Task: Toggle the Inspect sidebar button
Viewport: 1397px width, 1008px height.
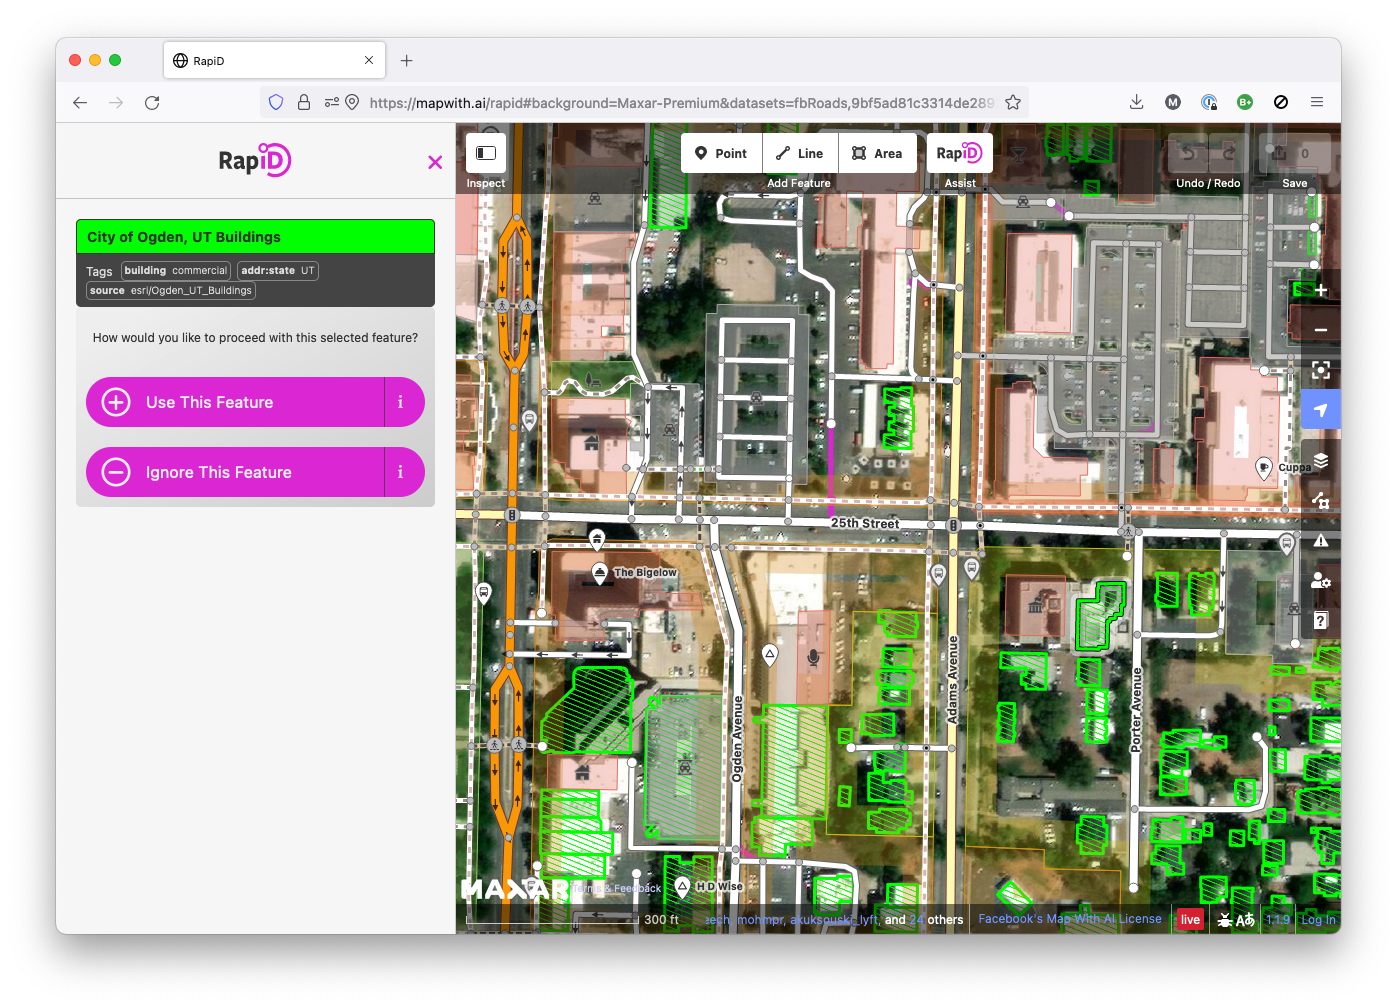Action: [486, 153]
